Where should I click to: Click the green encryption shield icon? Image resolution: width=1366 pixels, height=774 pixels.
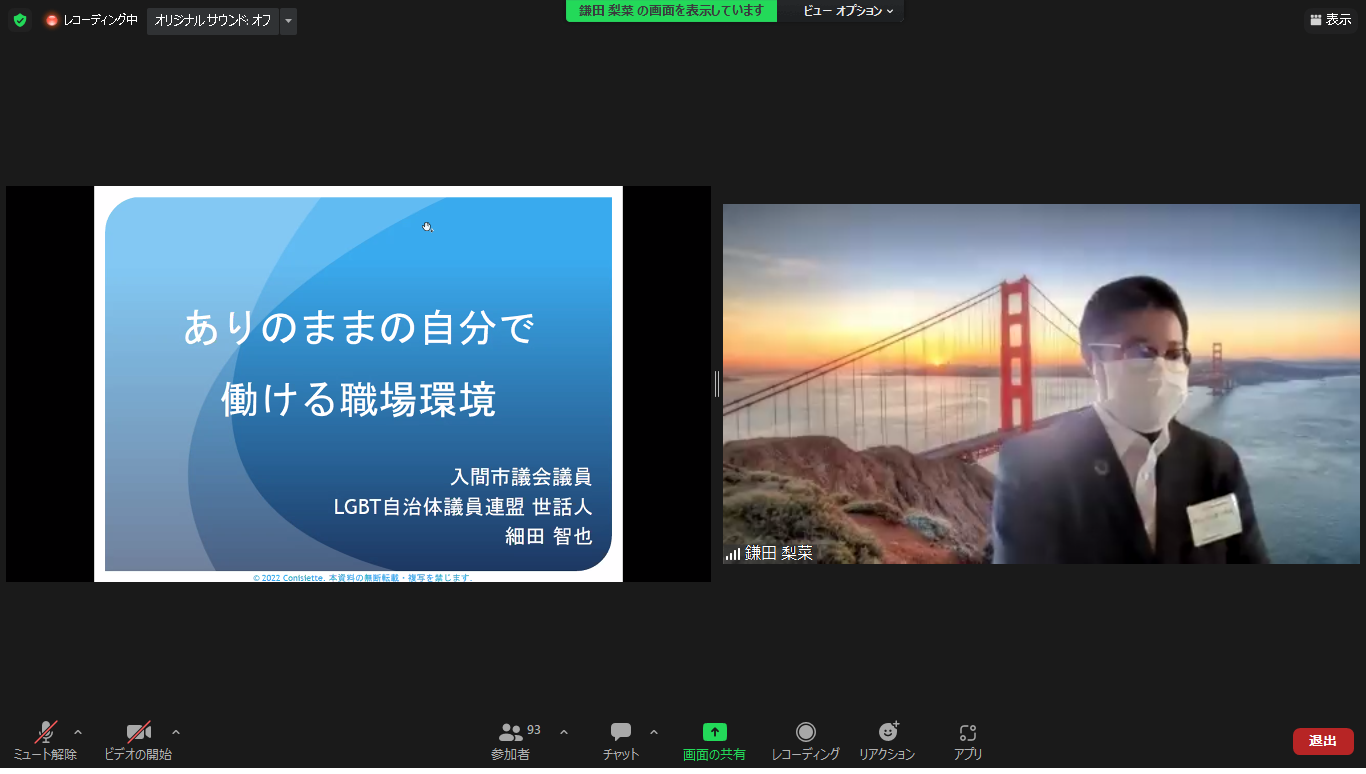pos(20,20)
